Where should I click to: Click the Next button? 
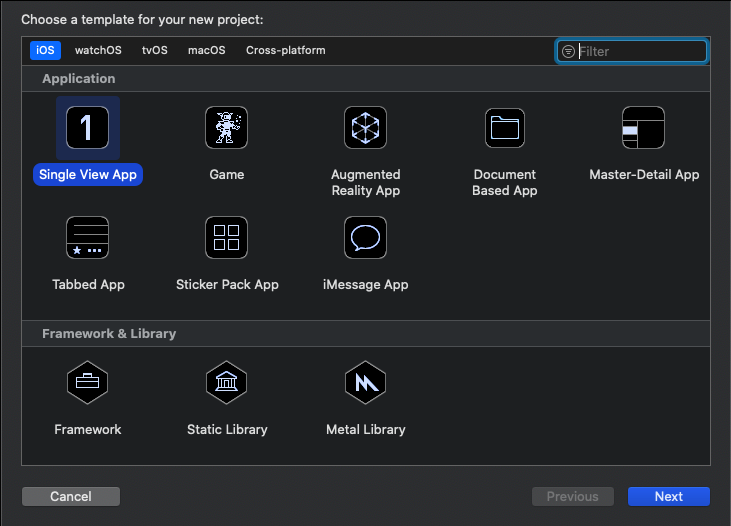pos(669,497)
